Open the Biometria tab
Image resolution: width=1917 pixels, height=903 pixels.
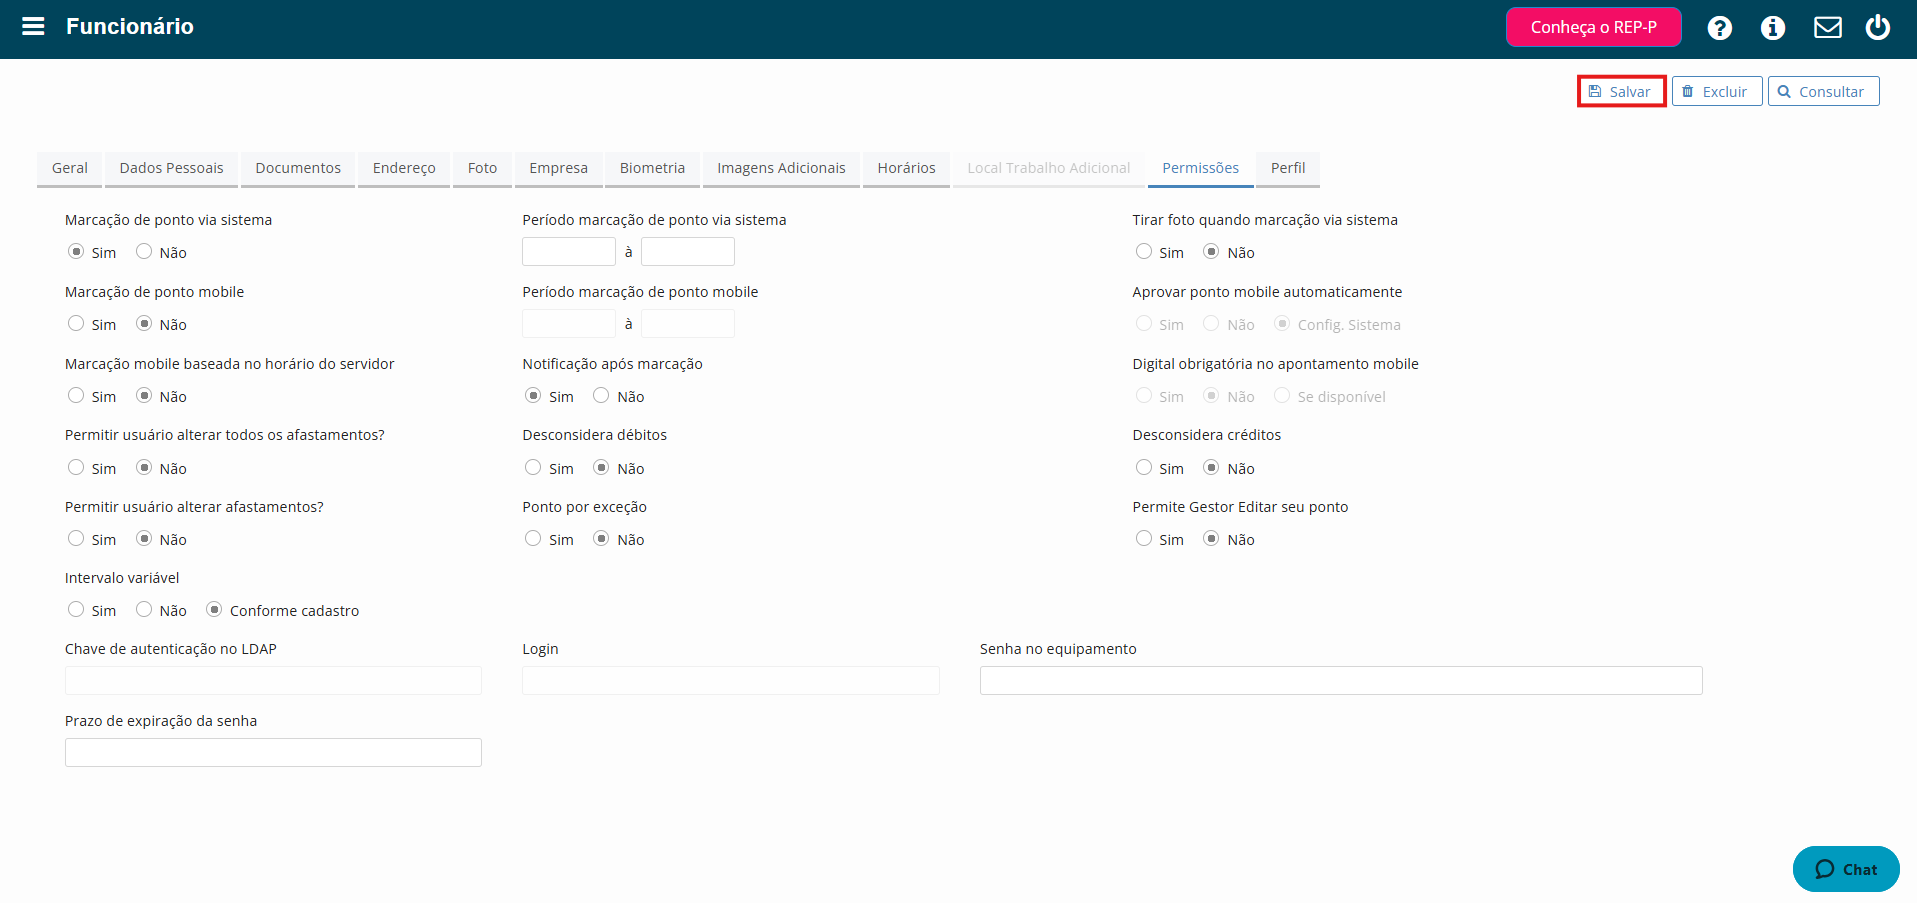click(x=652, y=168)
